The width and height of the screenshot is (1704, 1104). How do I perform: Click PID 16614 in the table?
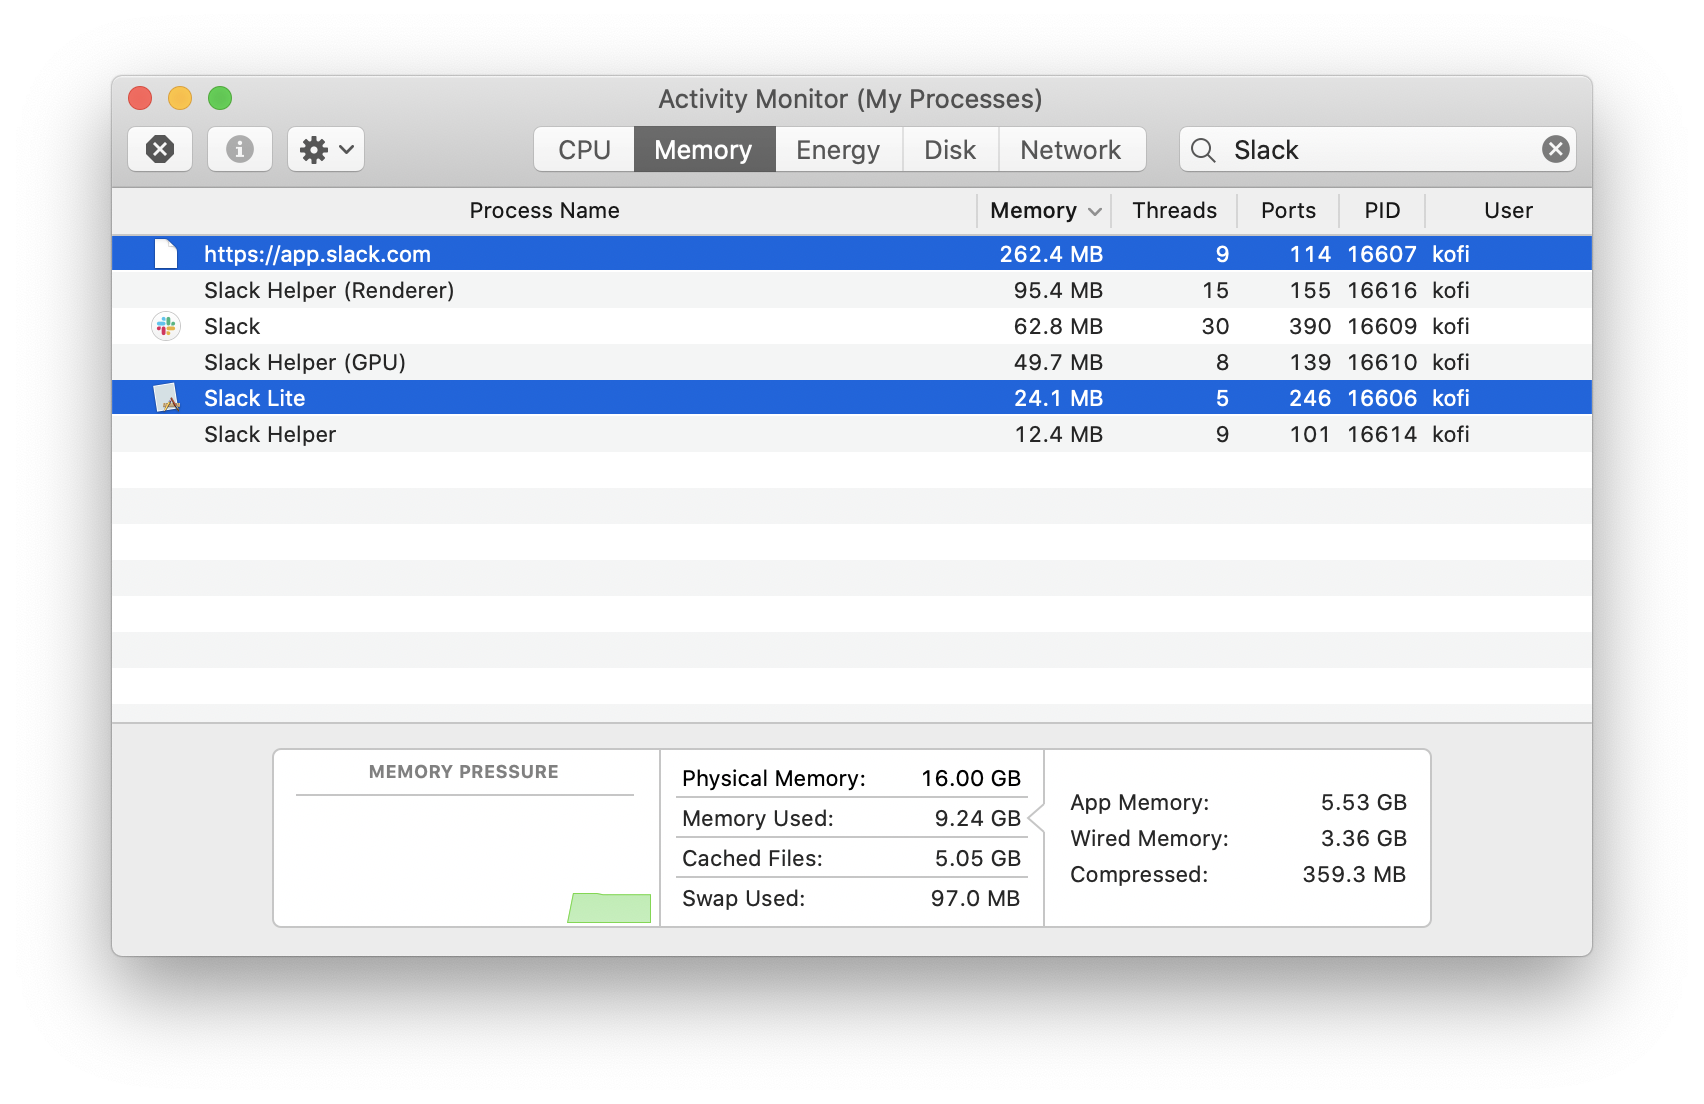(x=1382, y=434)
